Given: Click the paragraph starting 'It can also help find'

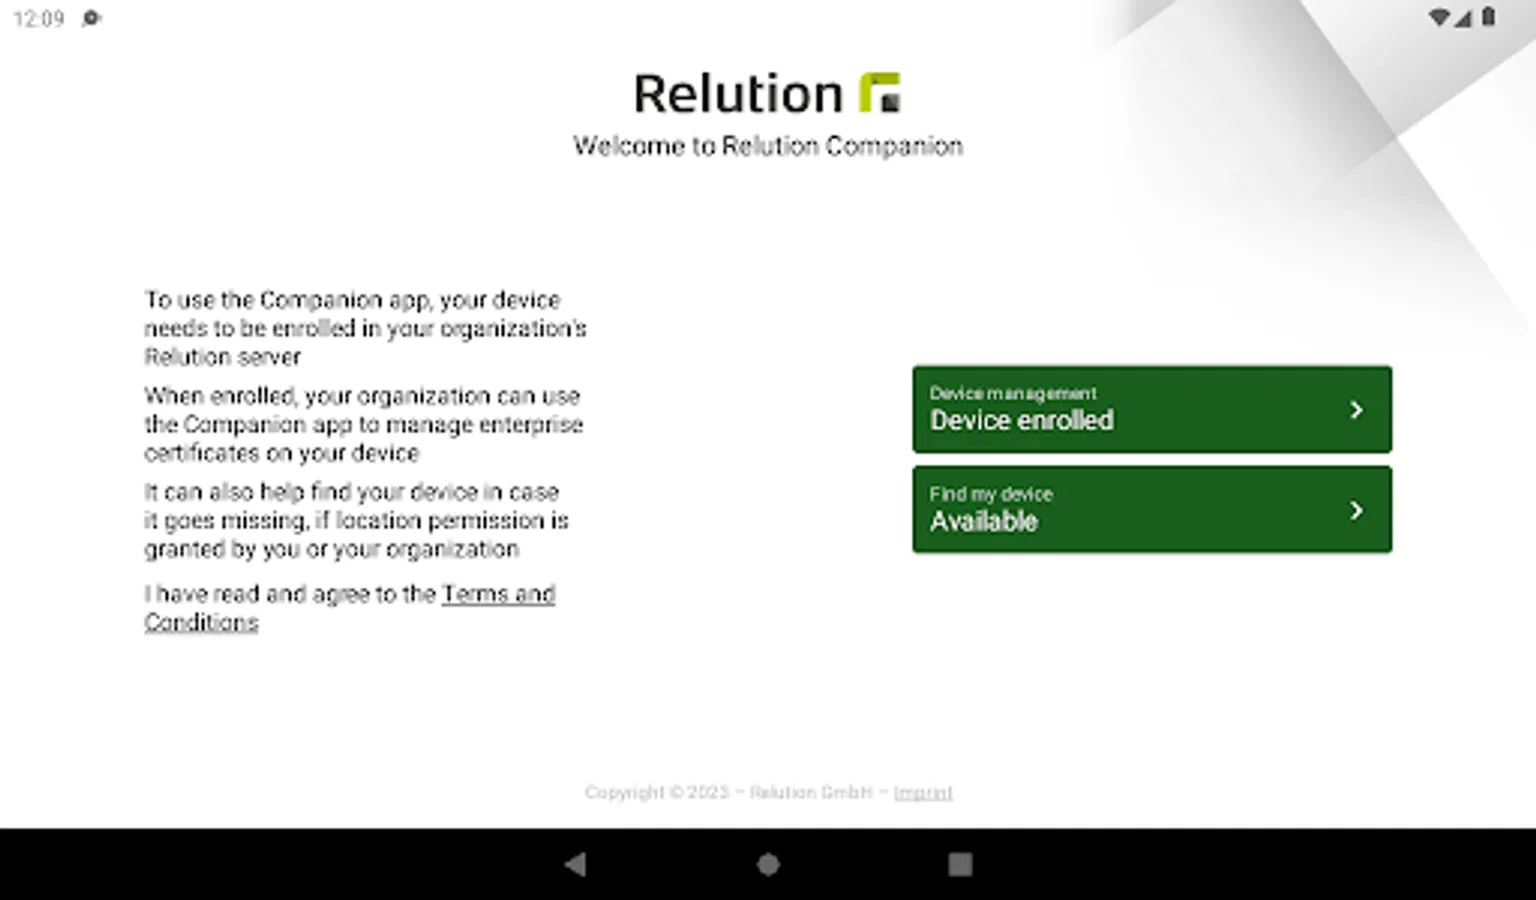Looking at the screenshot, I should [x=356, y=520].
